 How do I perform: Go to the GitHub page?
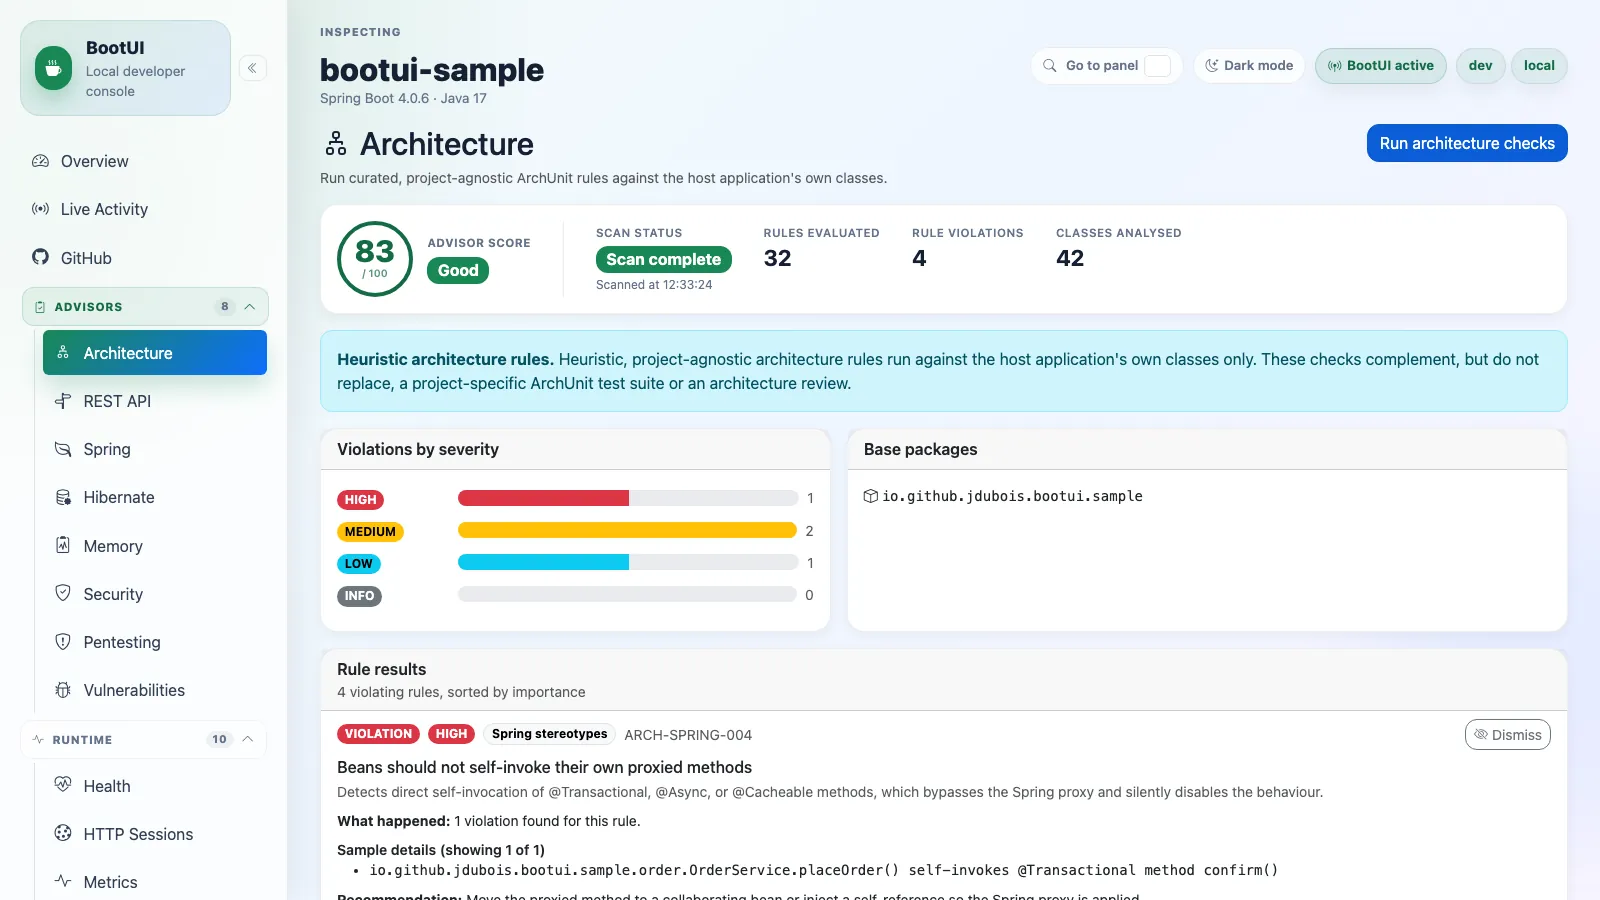tap(145, 257)
